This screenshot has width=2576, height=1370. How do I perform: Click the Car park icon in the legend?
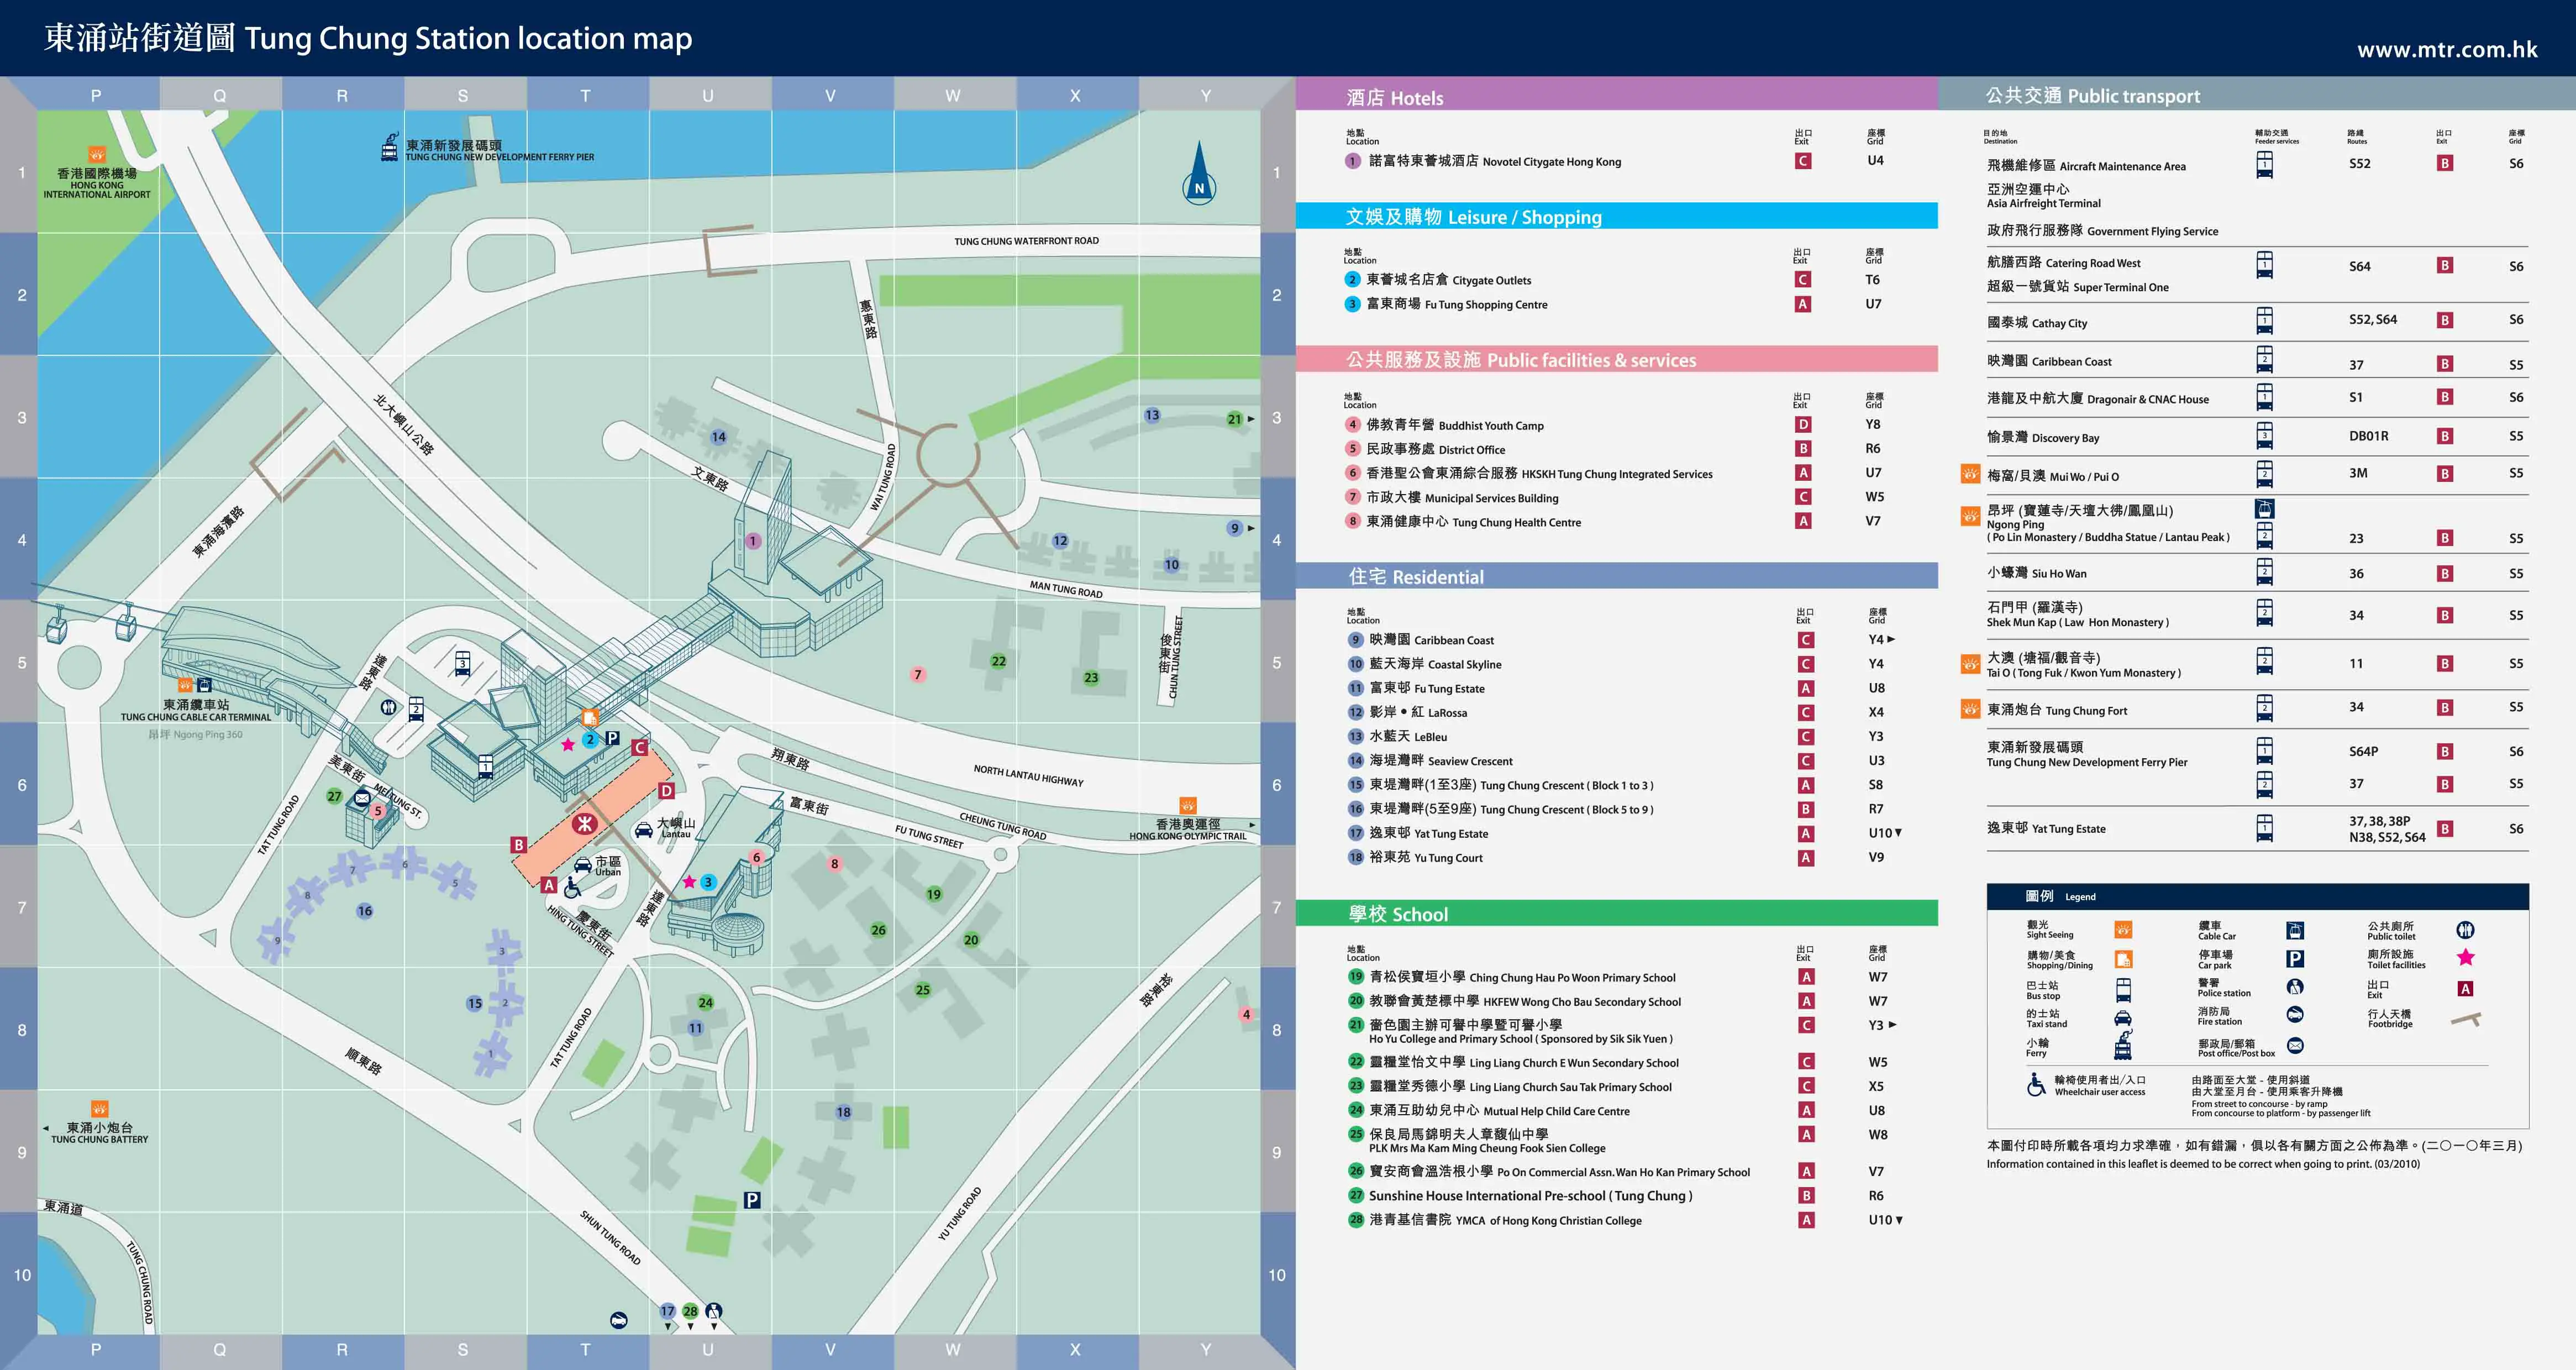2295,959
